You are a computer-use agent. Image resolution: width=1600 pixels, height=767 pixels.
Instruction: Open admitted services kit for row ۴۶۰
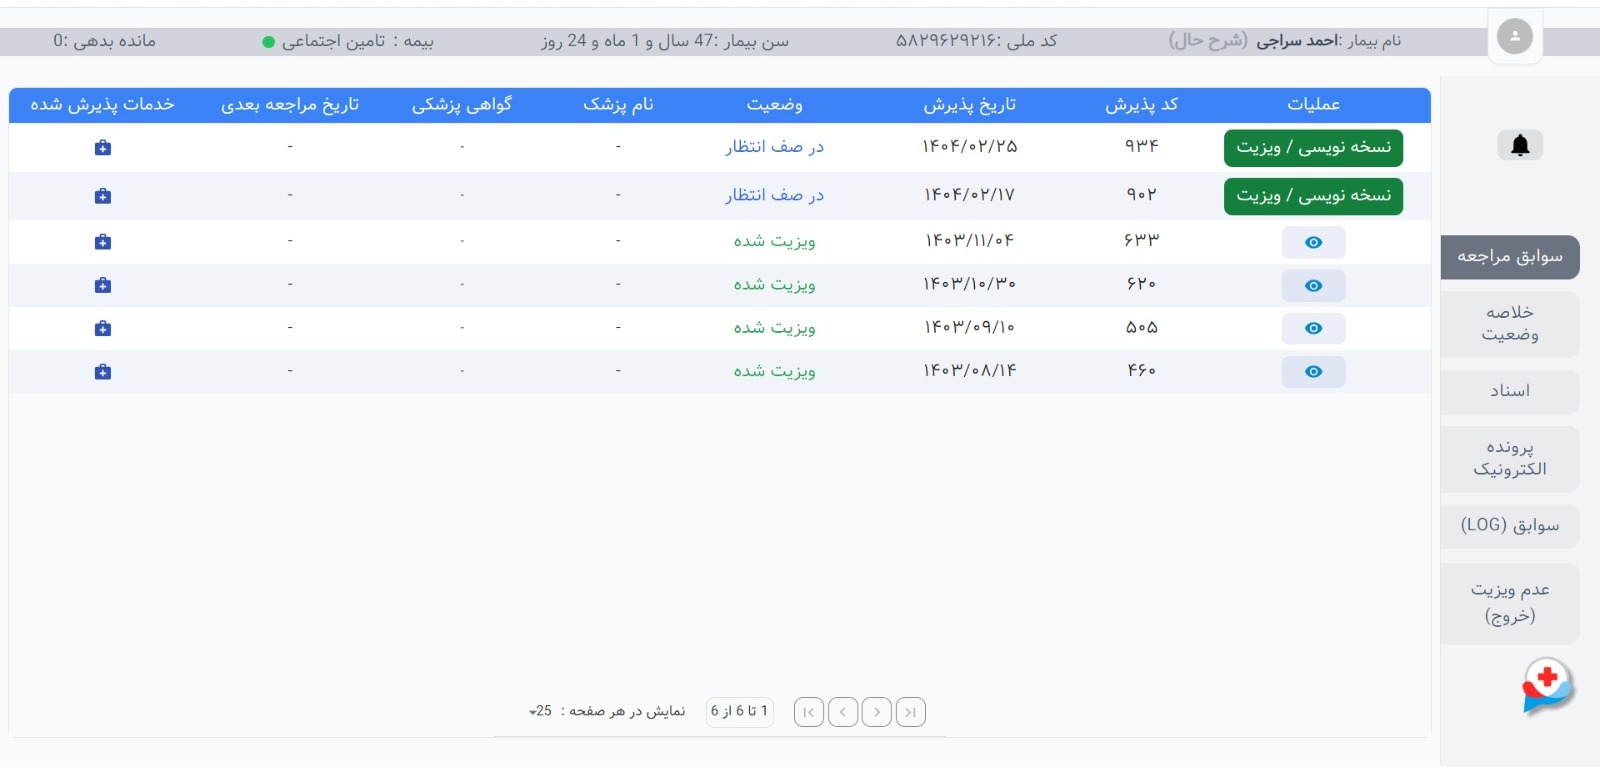[x=102, y=372]
